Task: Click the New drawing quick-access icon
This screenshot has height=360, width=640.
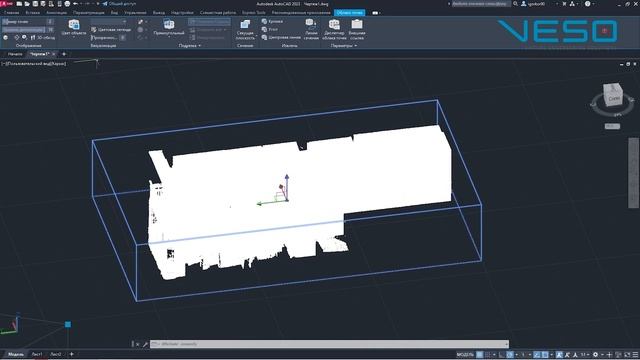Action: click(19, 4)
